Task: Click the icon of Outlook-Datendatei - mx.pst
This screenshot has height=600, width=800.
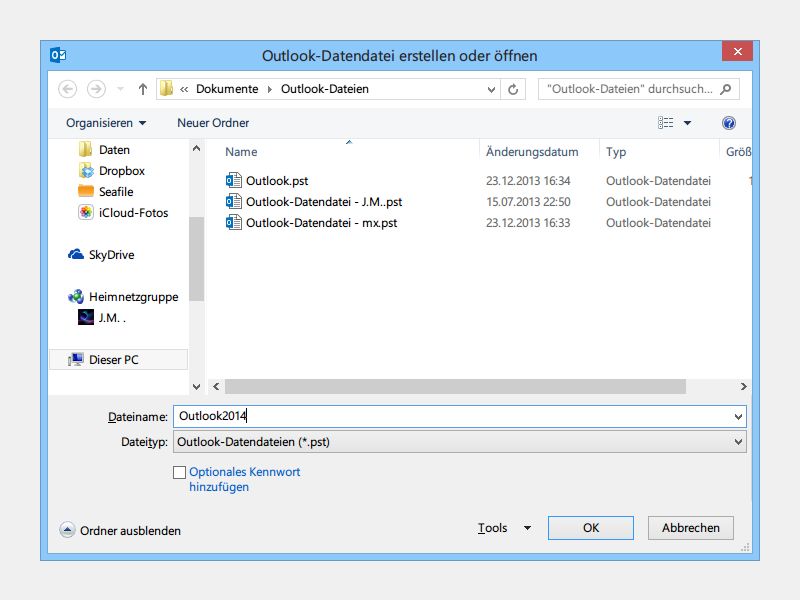Action: 233,222
